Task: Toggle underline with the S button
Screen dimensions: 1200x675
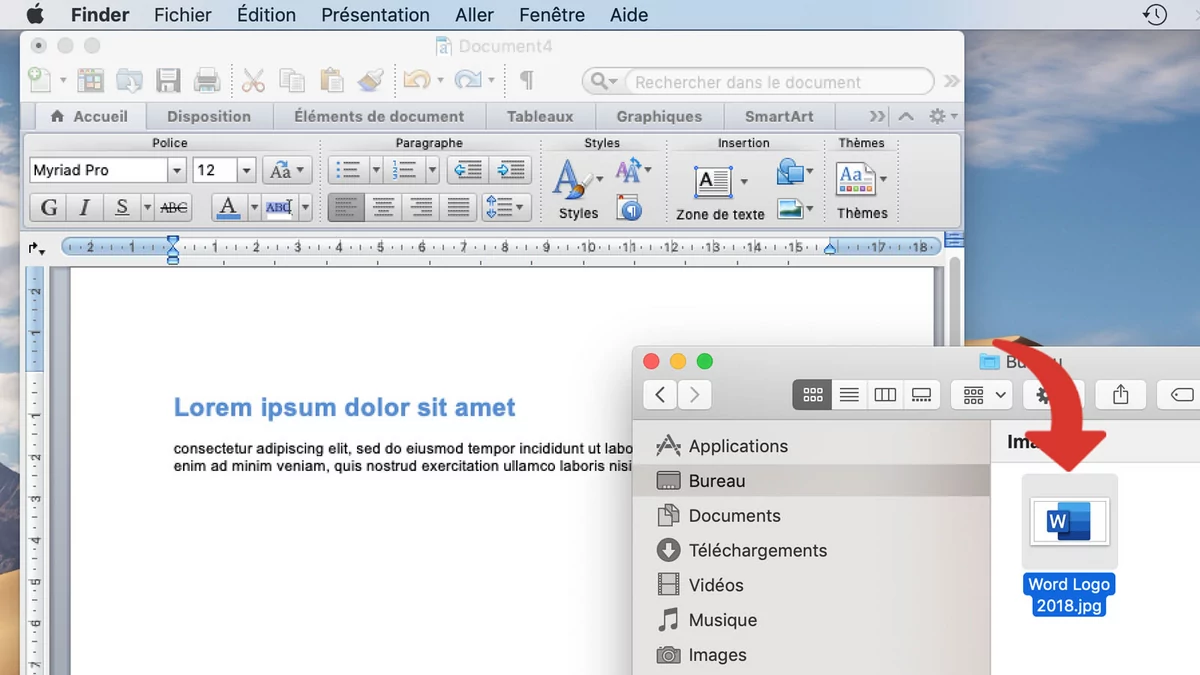Action: 122,207
